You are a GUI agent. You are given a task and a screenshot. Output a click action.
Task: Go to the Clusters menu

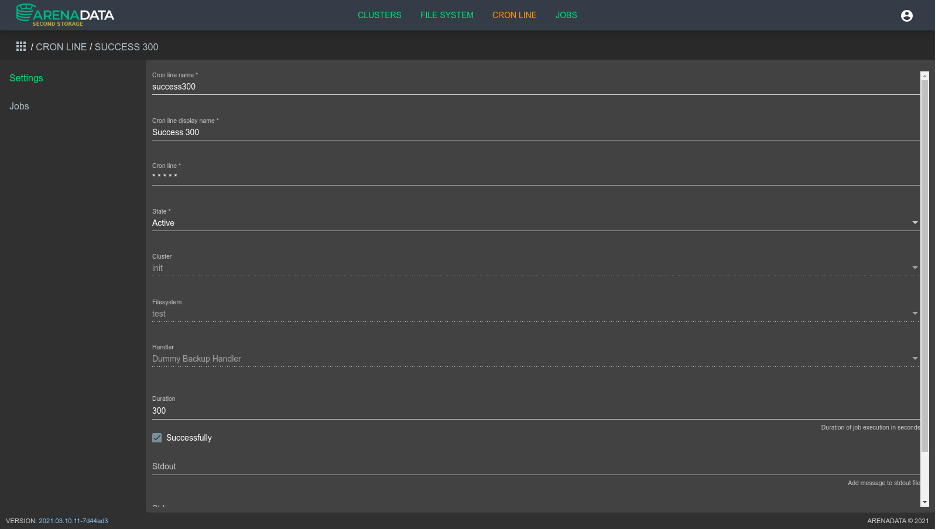[x=379, y=15]
